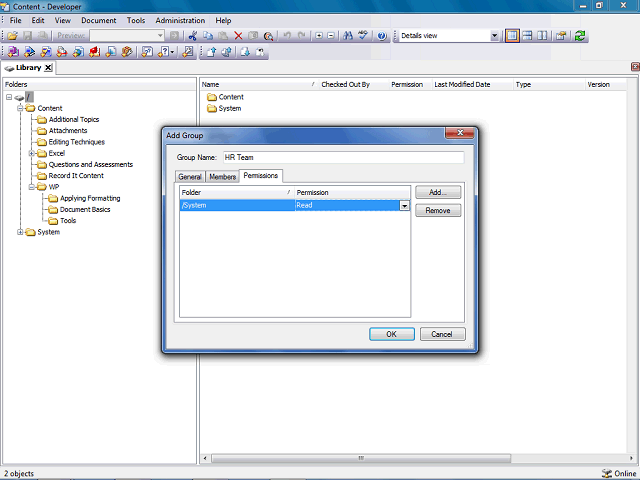Image resolution: width=640 pixels, height=480 pixels.
Task: Click the Redo arrow icon
Action: click(x=302, y=36)
